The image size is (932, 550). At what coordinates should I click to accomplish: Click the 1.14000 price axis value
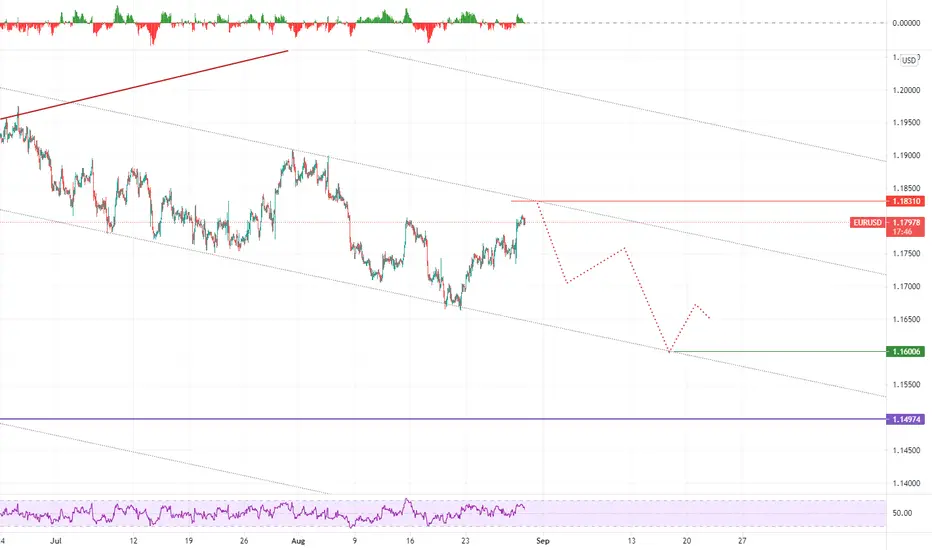pos(906,483)
